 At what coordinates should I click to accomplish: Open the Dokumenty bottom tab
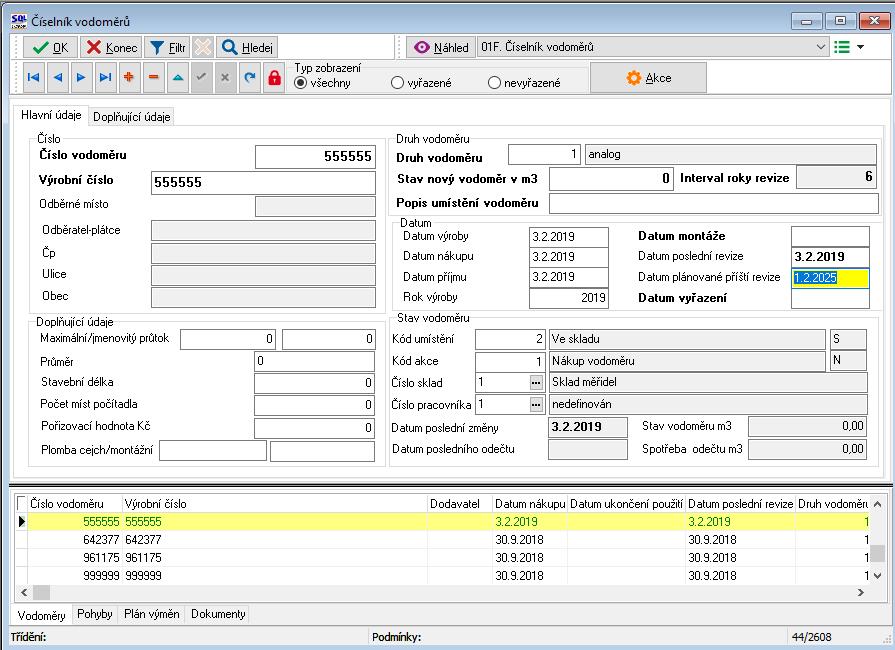point(218,614)
